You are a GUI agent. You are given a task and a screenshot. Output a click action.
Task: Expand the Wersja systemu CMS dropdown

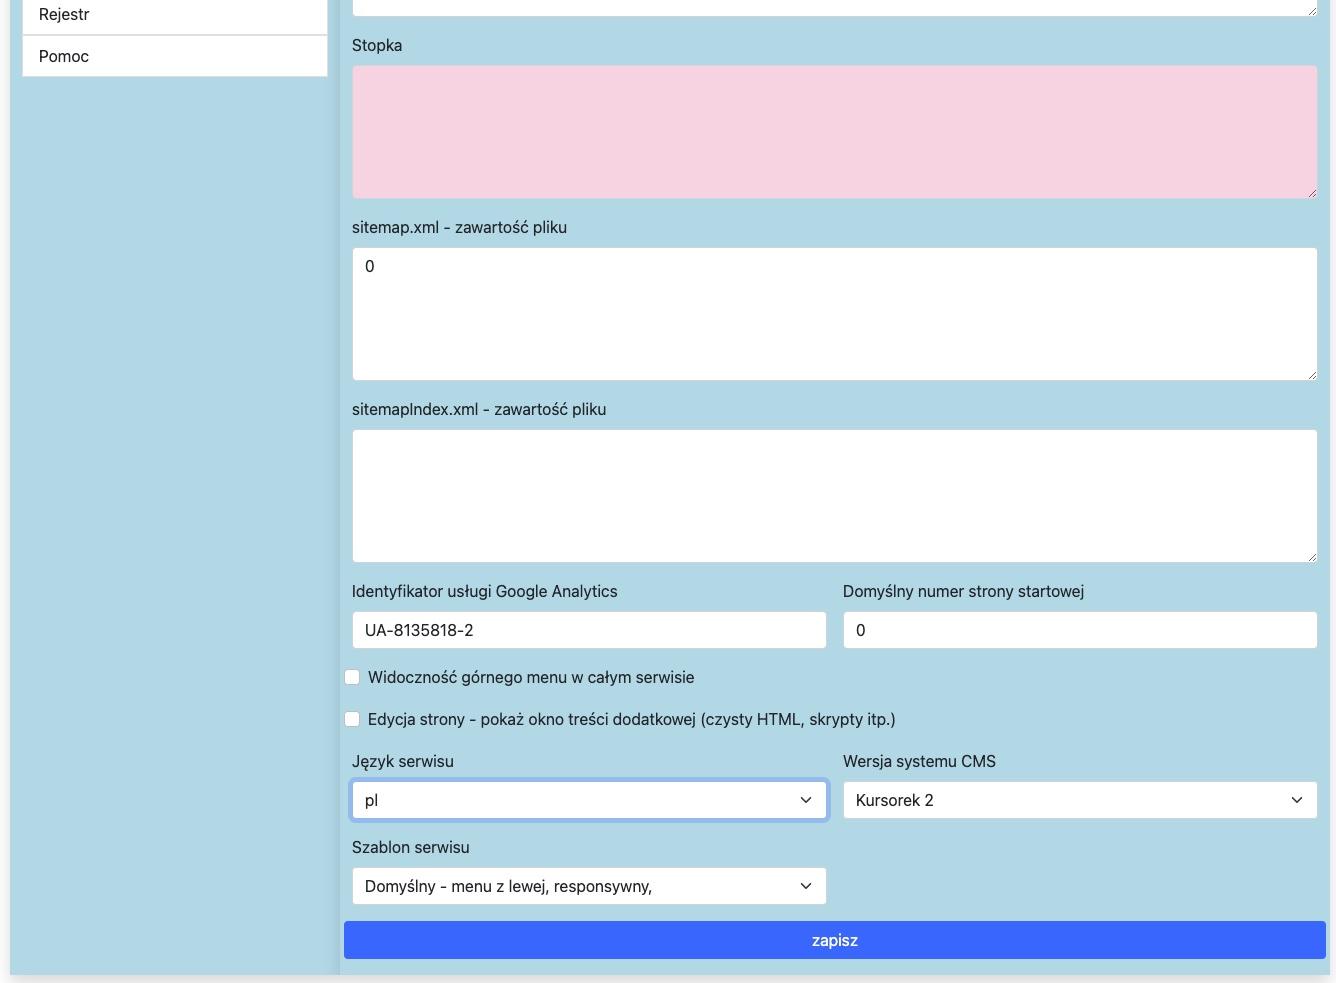click(x=1079, y=800)
